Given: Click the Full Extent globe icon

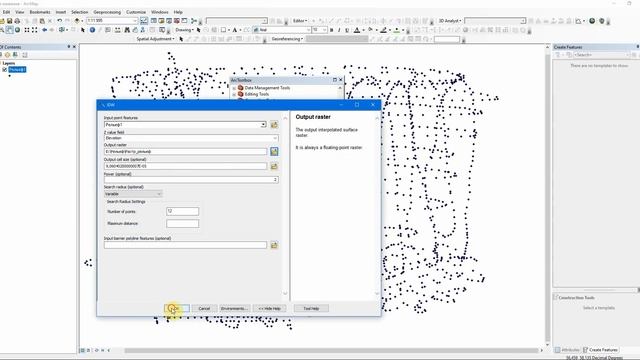Looking at the screenshot, I should point(17,30).
